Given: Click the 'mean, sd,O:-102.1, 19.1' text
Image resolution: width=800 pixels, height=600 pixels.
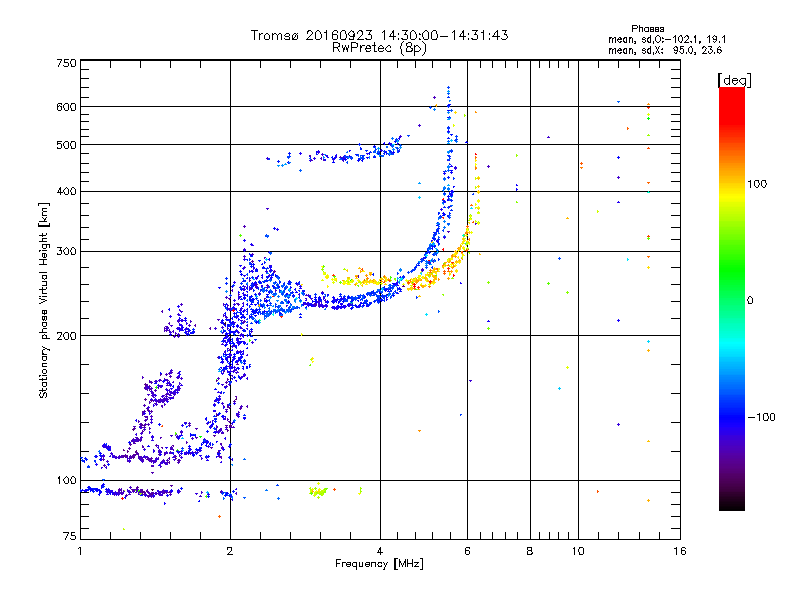Looking at the screenshot, I should [667, 39].
